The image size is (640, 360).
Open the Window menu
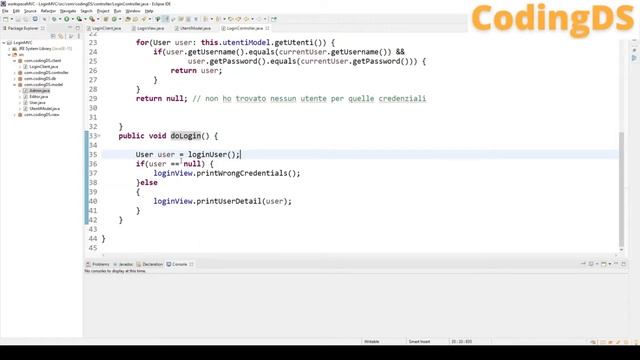pyautogui.click(x=132, y=11)
